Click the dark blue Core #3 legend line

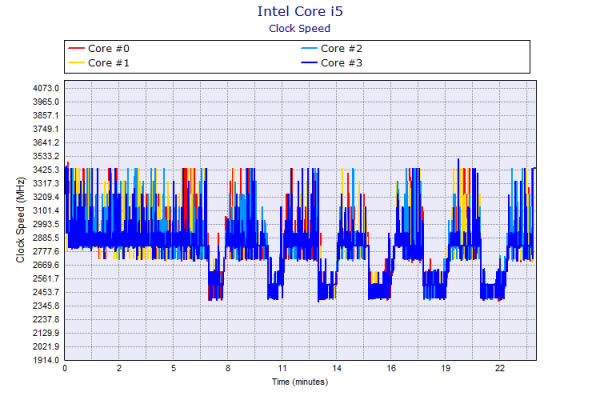(309, 62)
